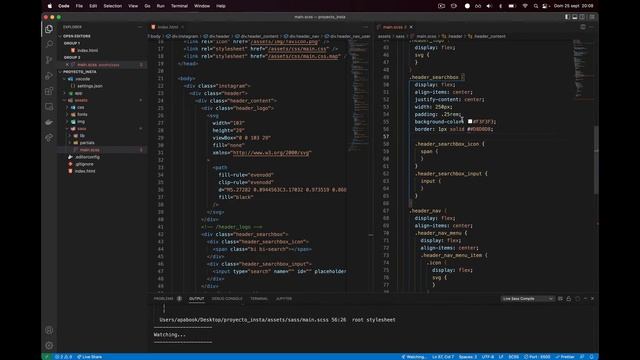Click the clear output icon in panel
Image resolution: width=640 pixels, height=360 pixels.
point(560,299)
